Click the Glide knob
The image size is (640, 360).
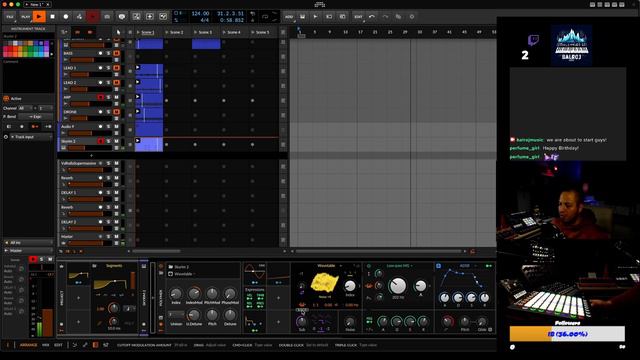coord(482,322)
